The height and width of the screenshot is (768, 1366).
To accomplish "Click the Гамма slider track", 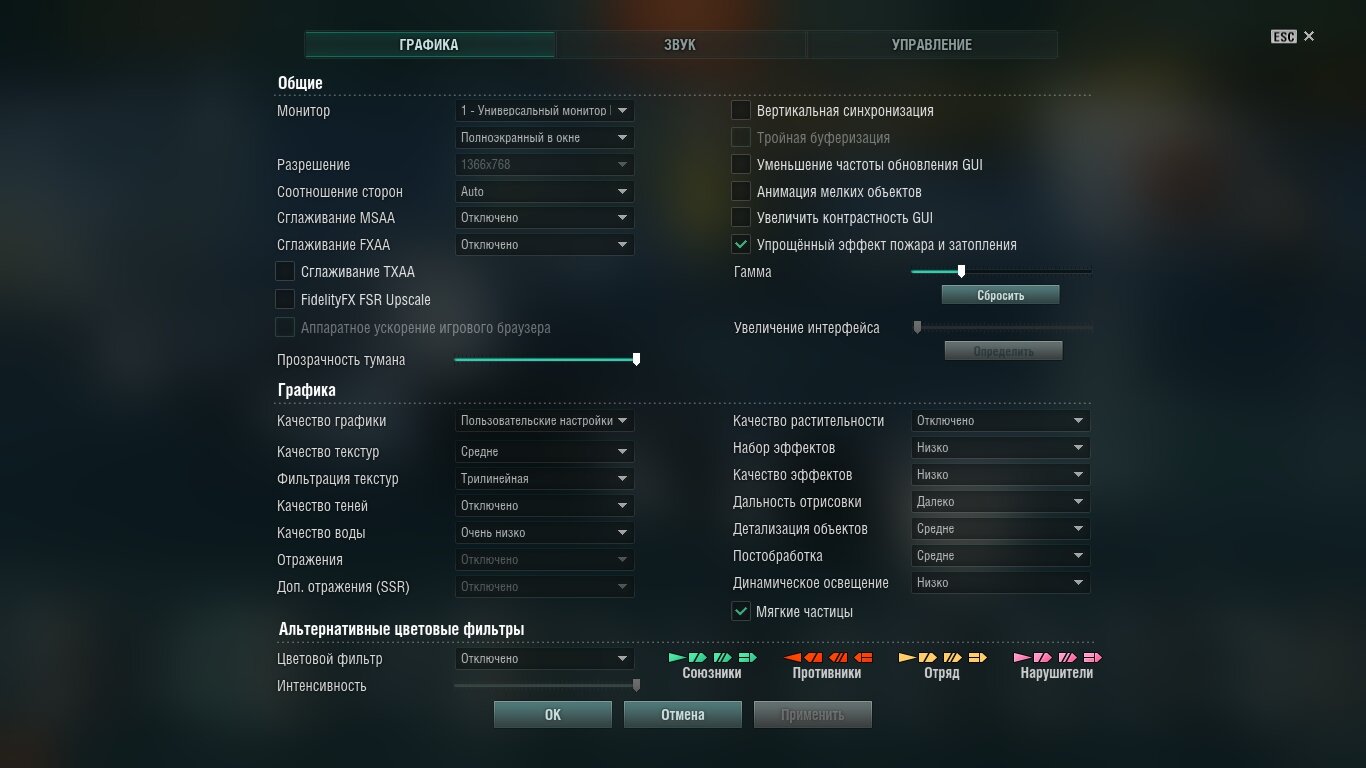I will coord(1001,271).
